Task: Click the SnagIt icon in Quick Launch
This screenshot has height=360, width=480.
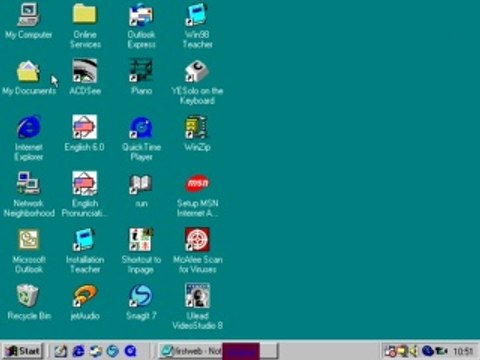Action: coord(113,351)
